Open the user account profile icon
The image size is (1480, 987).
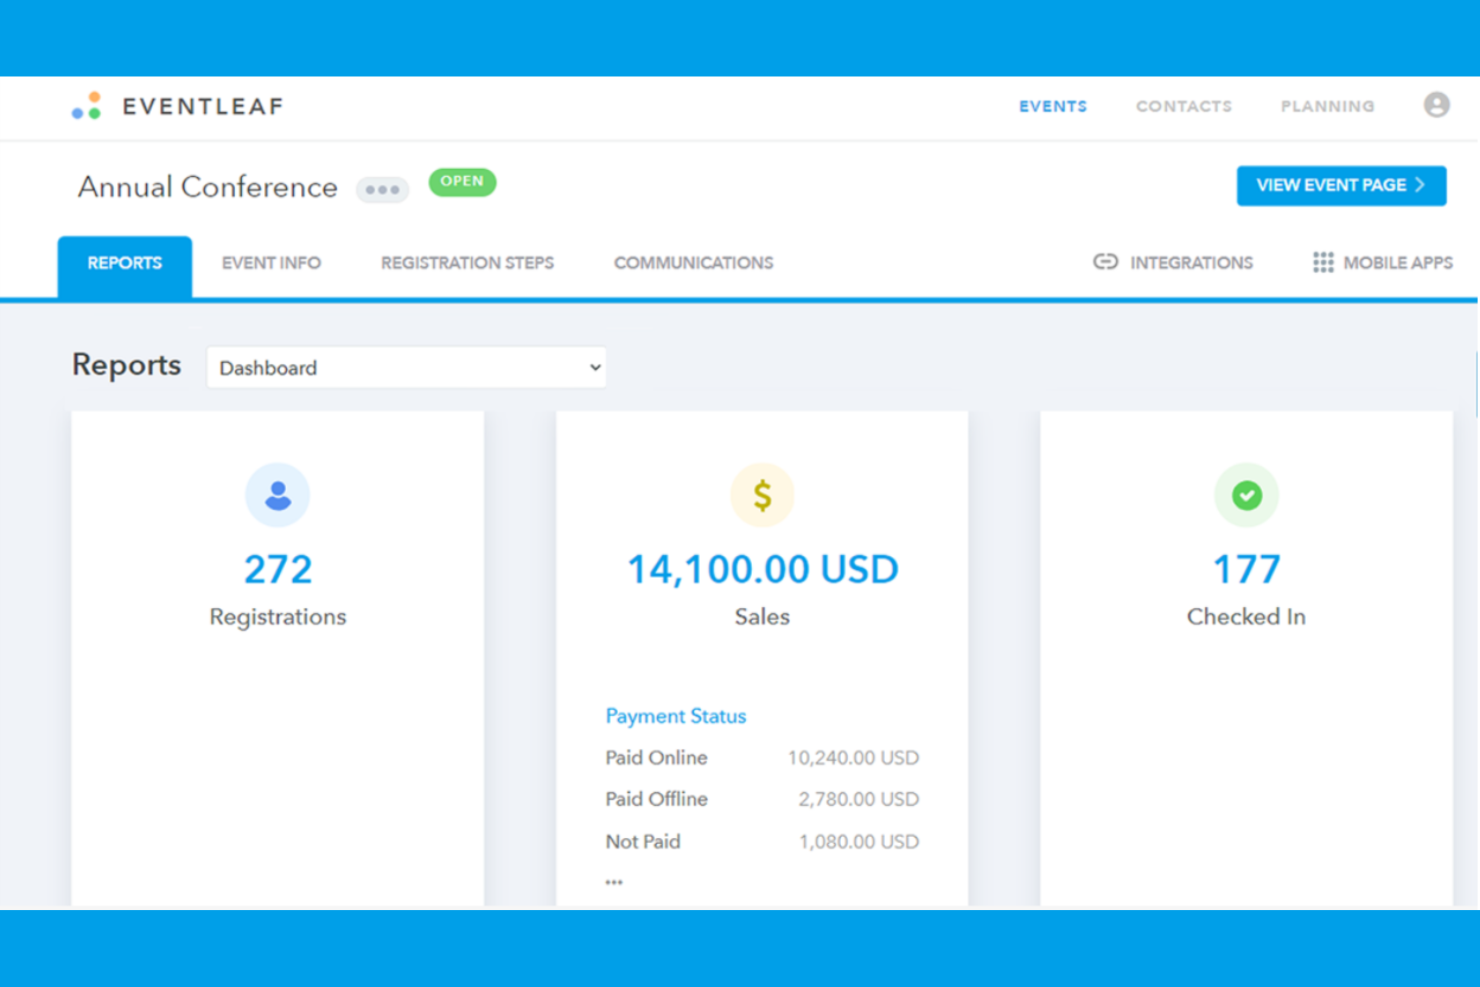coord(1436,104)
